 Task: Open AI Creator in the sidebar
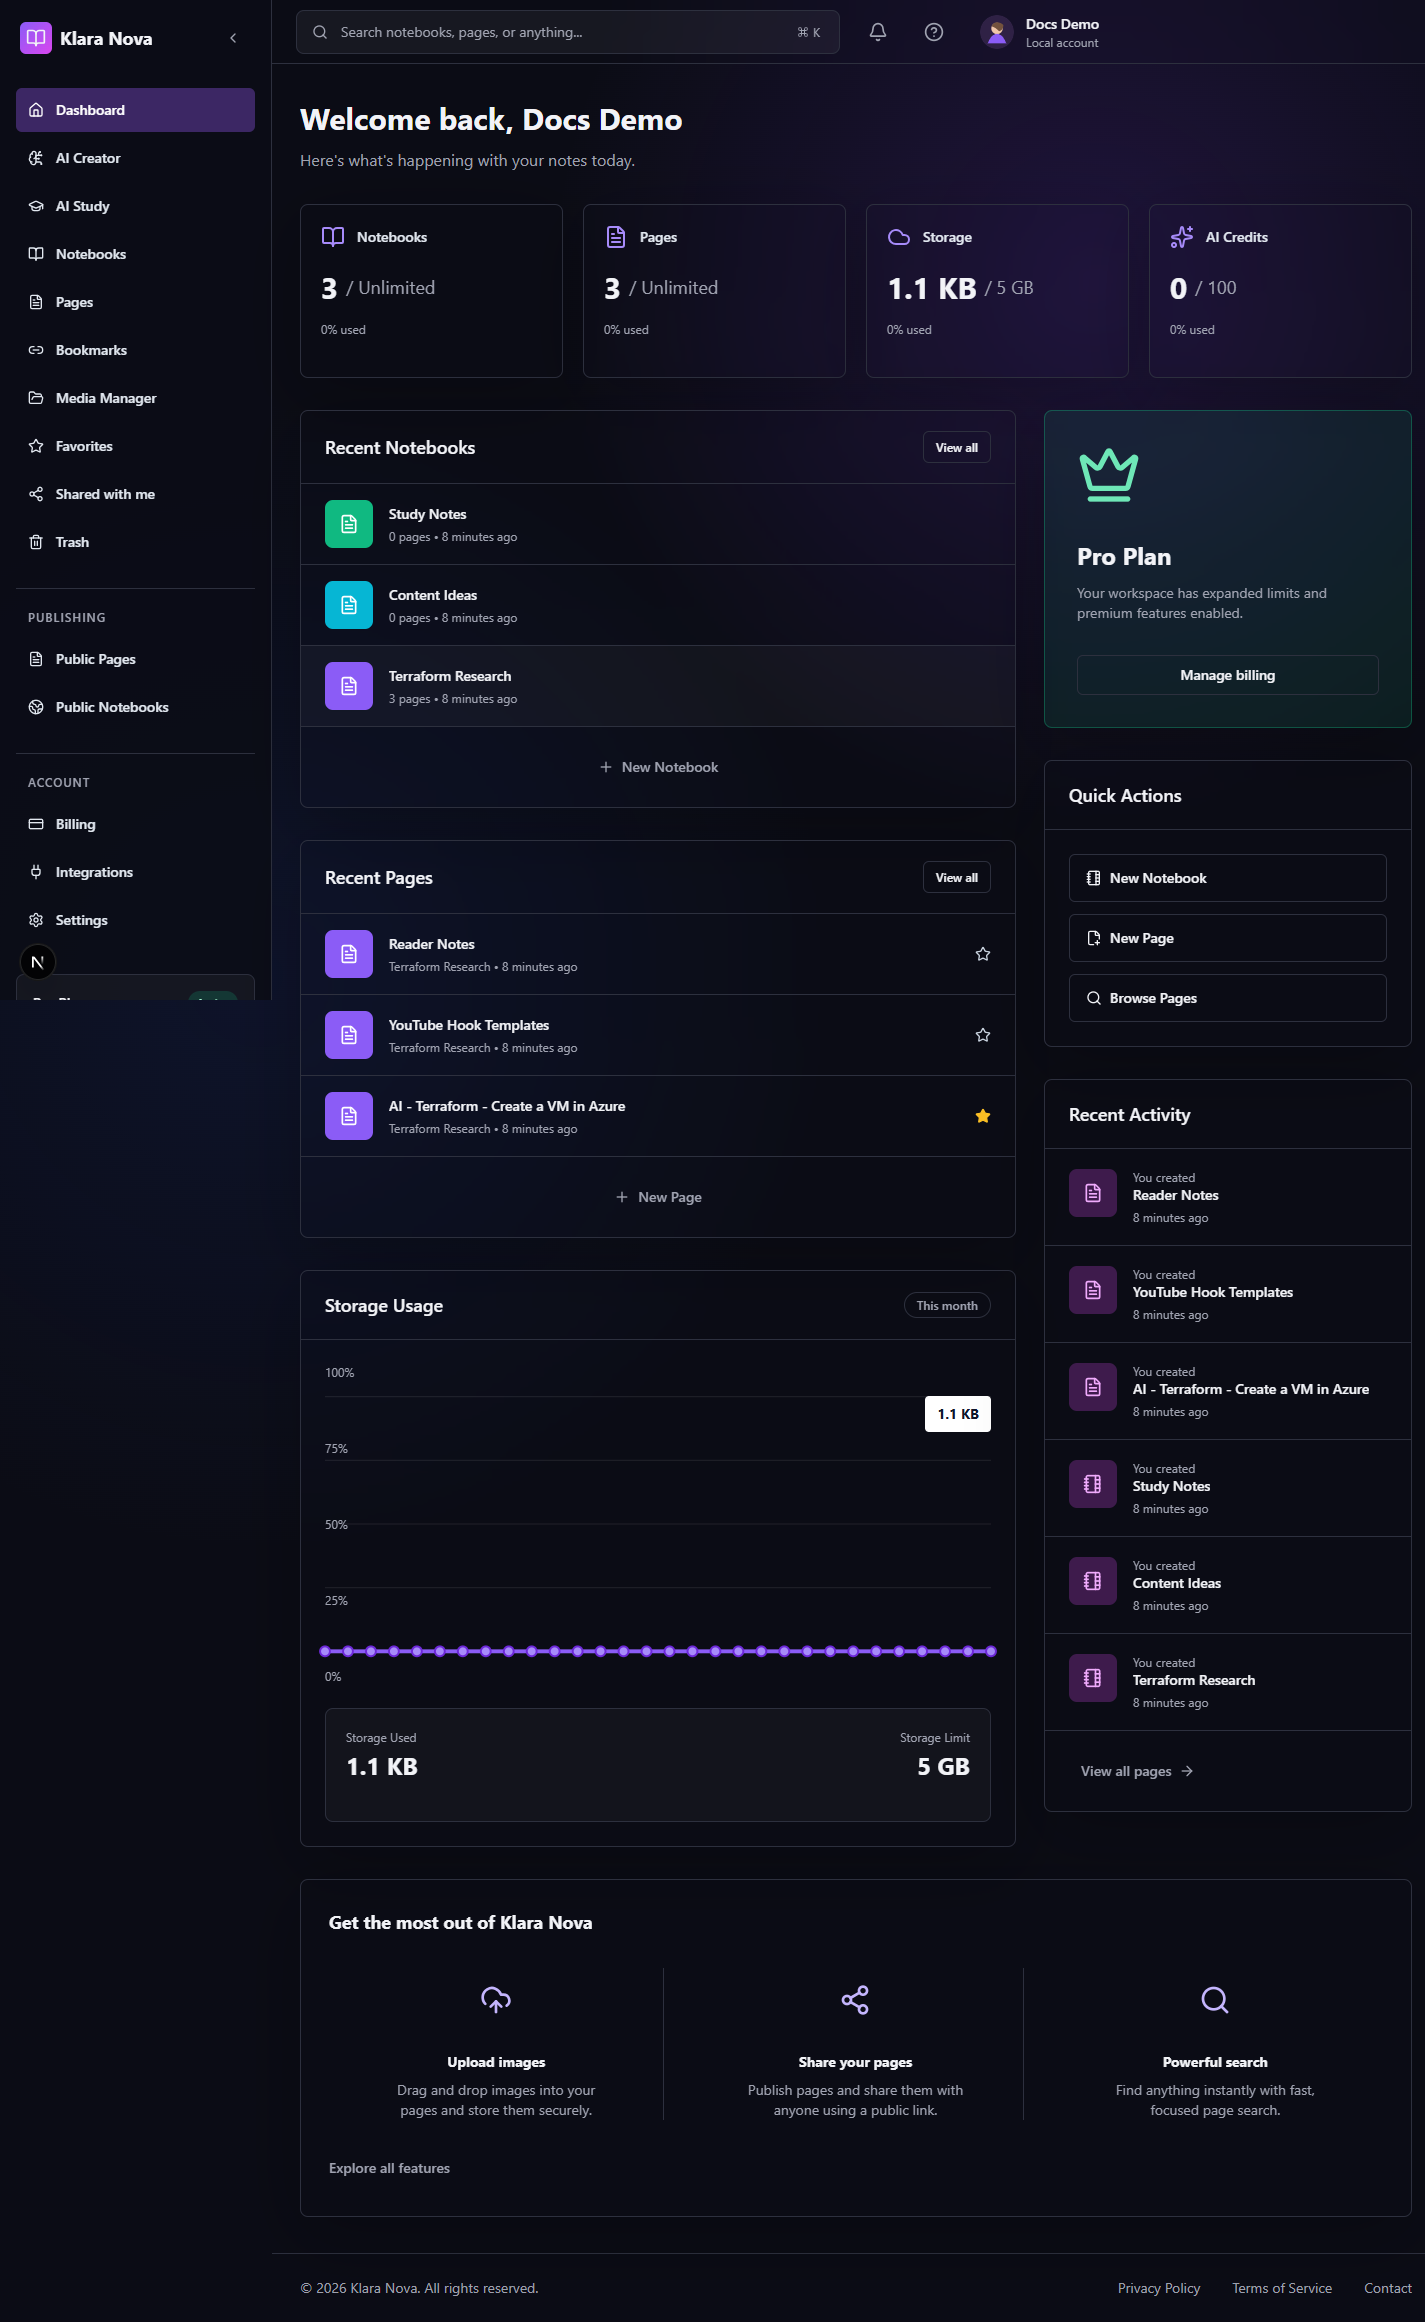[x=135, y=158]
